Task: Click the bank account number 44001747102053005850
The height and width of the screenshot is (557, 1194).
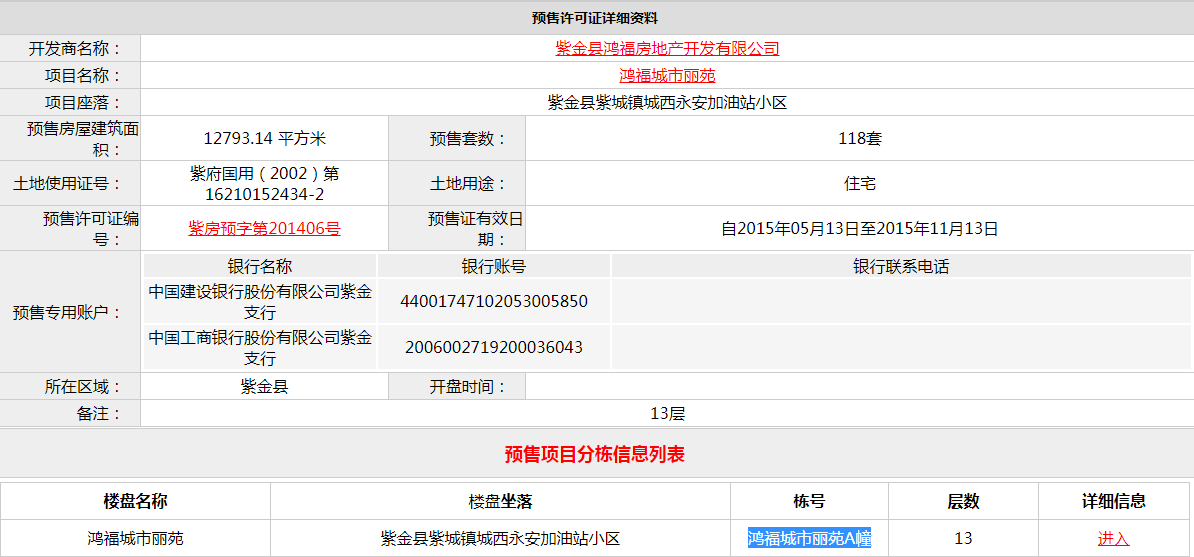Action: [x=494, y=301]
